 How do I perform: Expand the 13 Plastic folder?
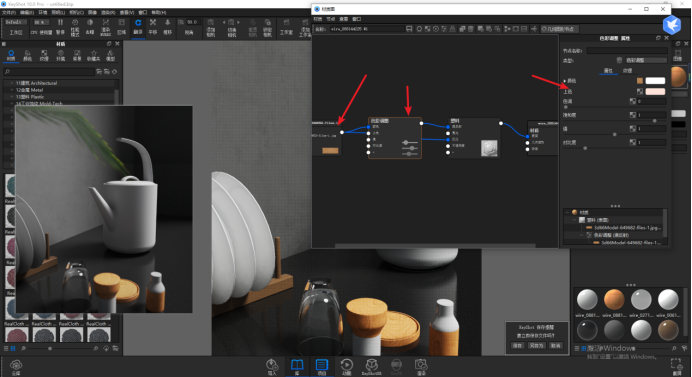(x=11, y=97)
